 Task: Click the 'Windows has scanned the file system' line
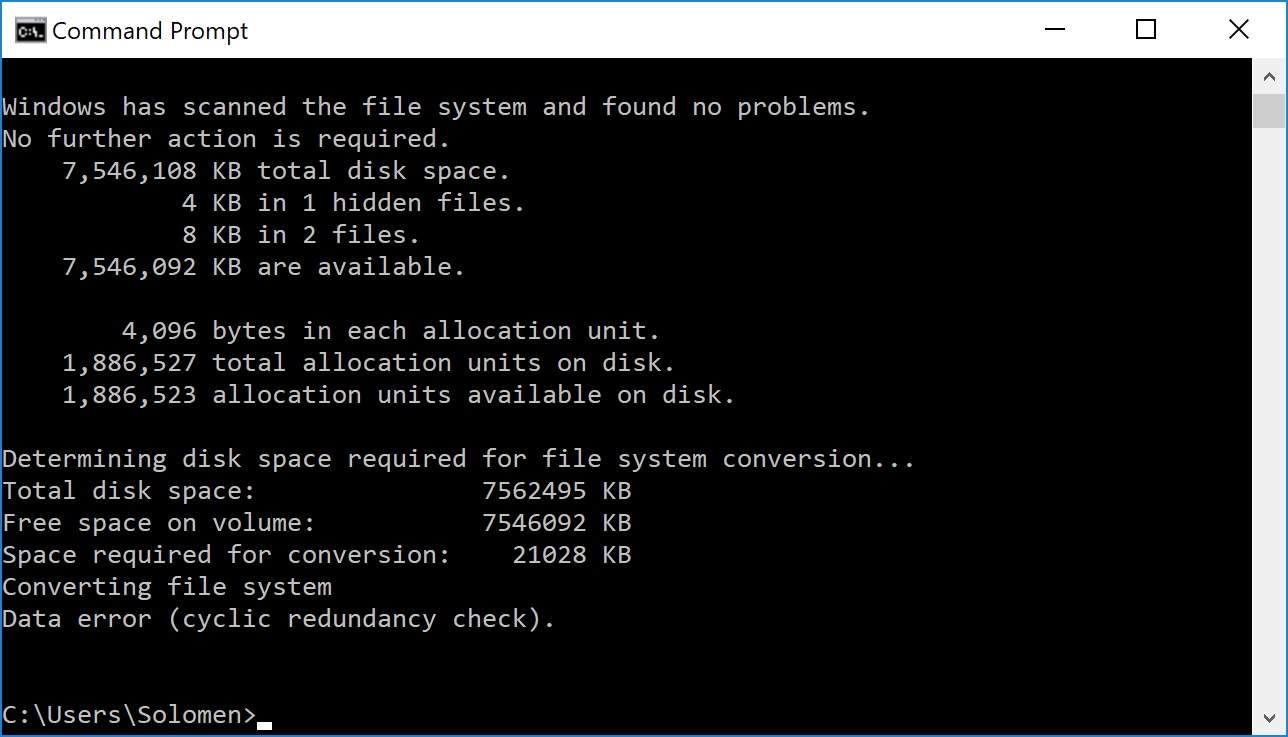(437, 107)
